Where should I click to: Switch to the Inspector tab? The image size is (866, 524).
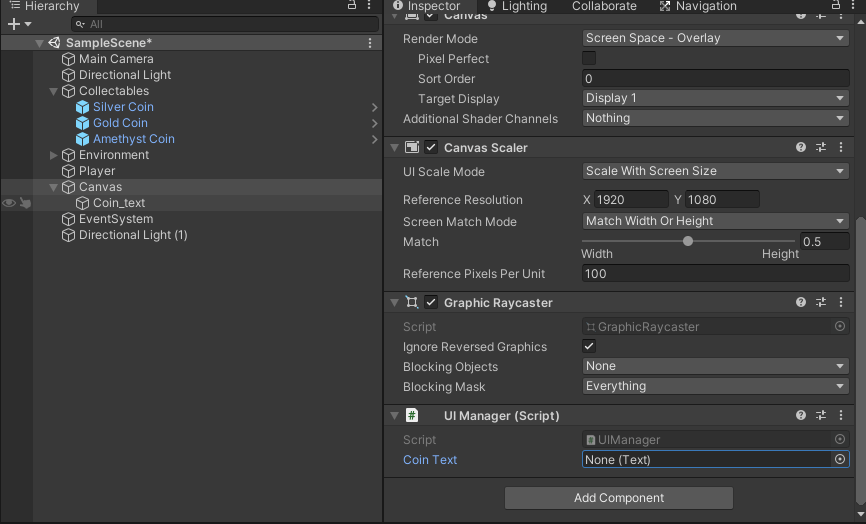(426, 6)
